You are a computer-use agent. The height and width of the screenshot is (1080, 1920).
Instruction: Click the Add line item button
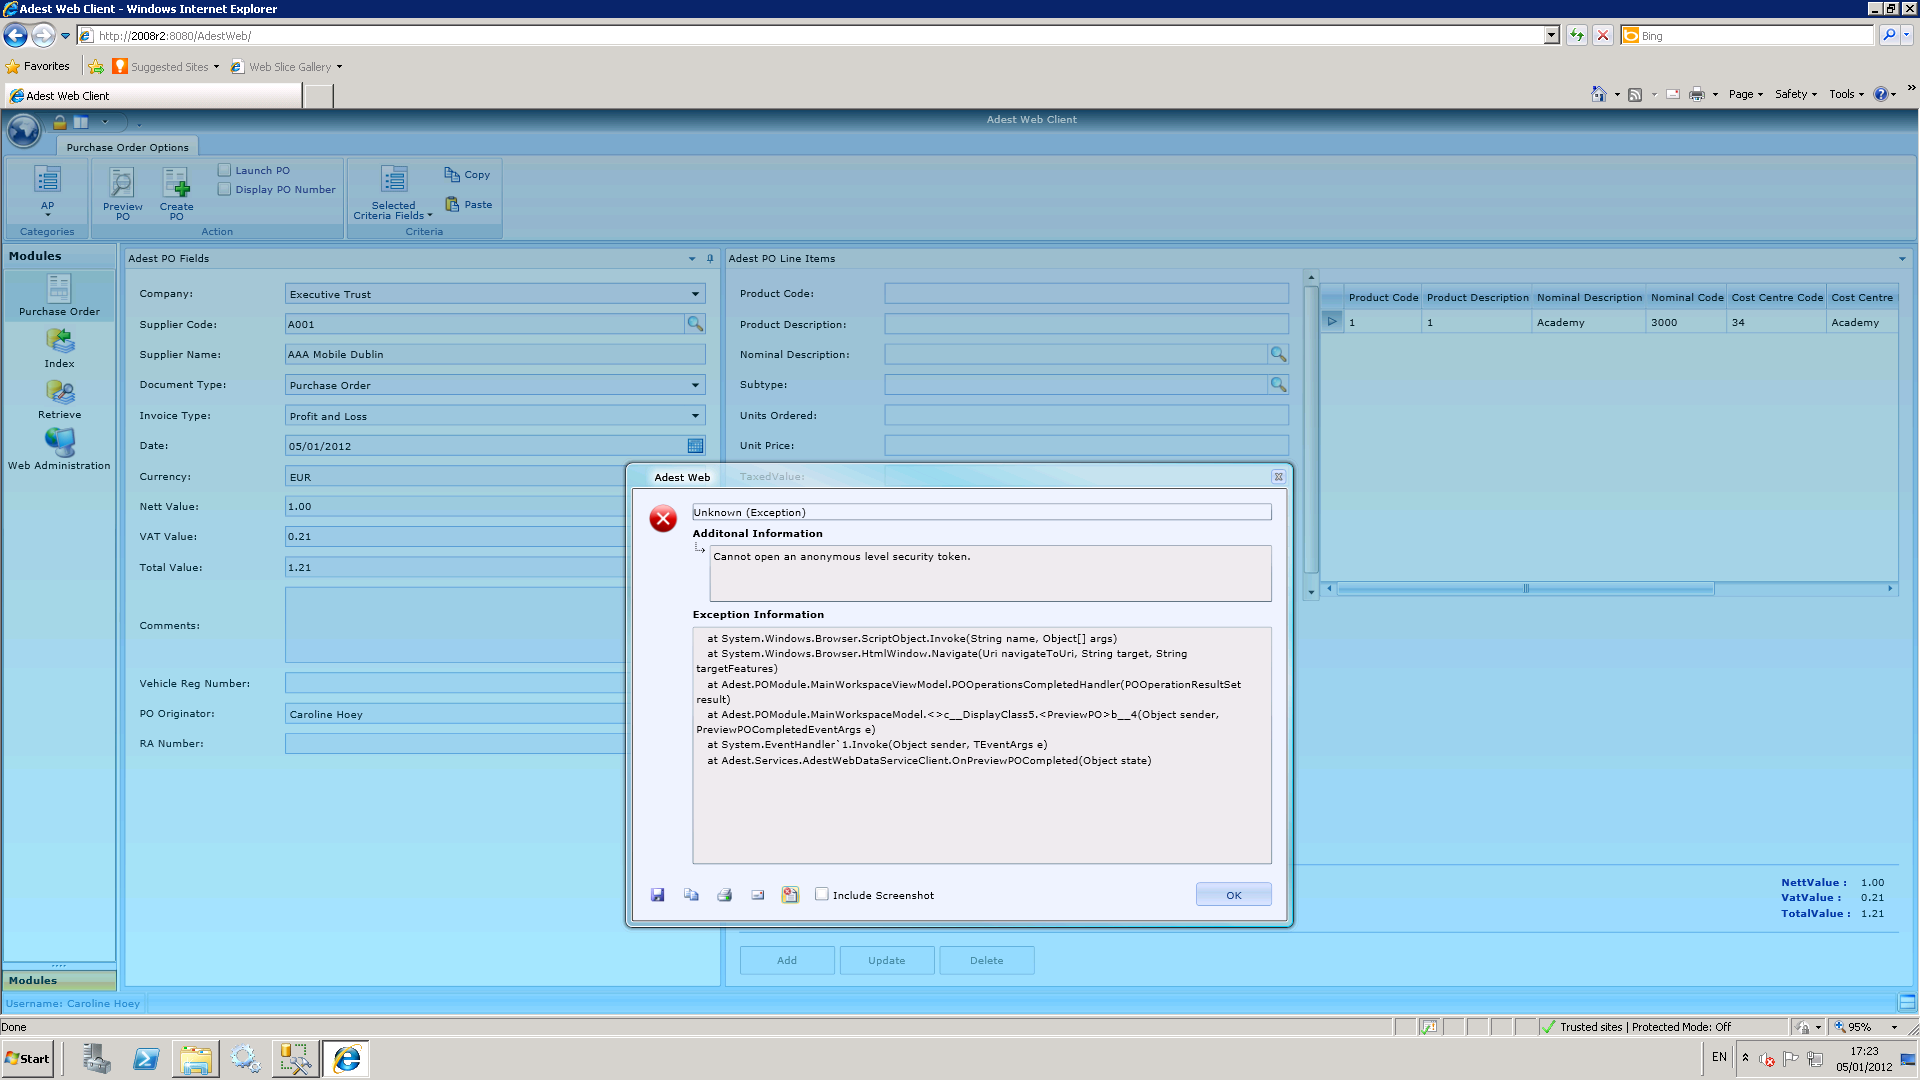(787, 960)
